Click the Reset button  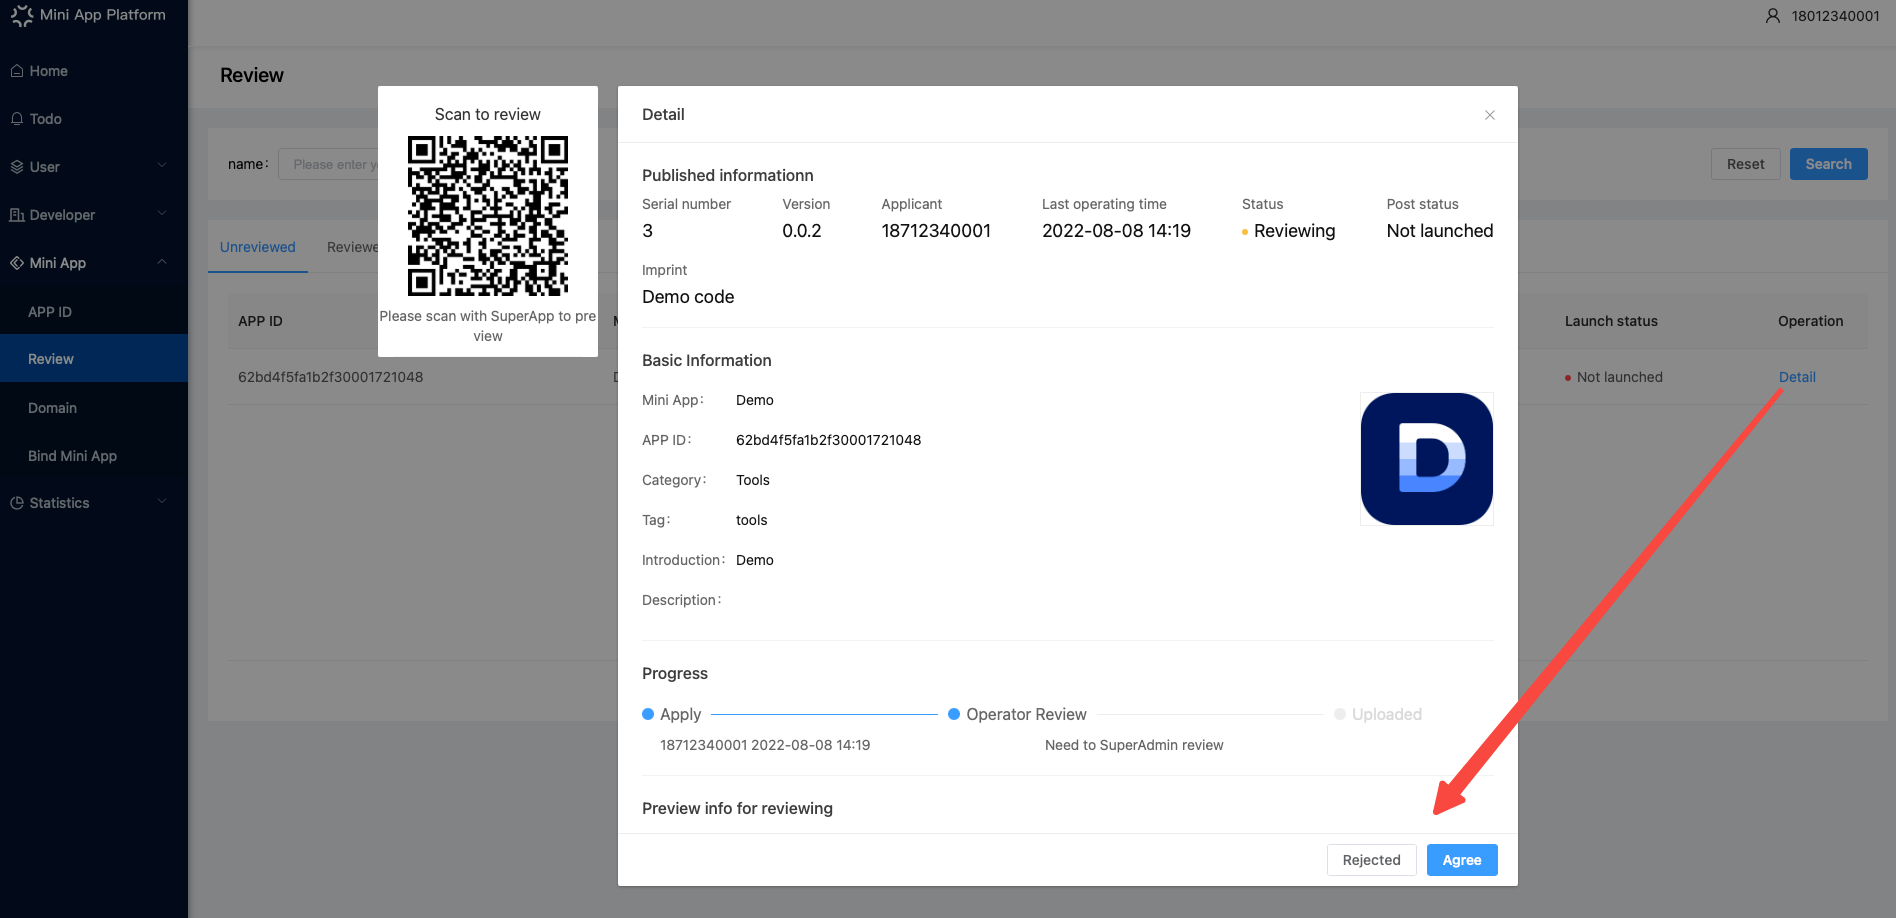pyautogui.click(x=1745, y=164)
